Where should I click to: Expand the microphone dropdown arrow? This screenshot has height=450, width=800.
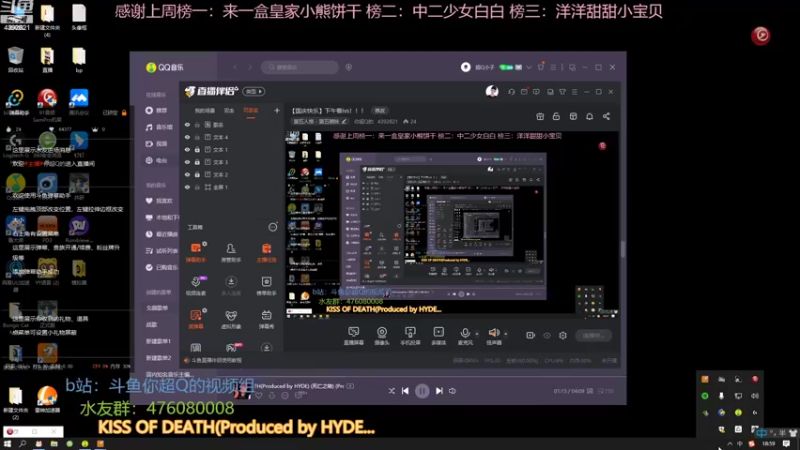coord(477,334)
